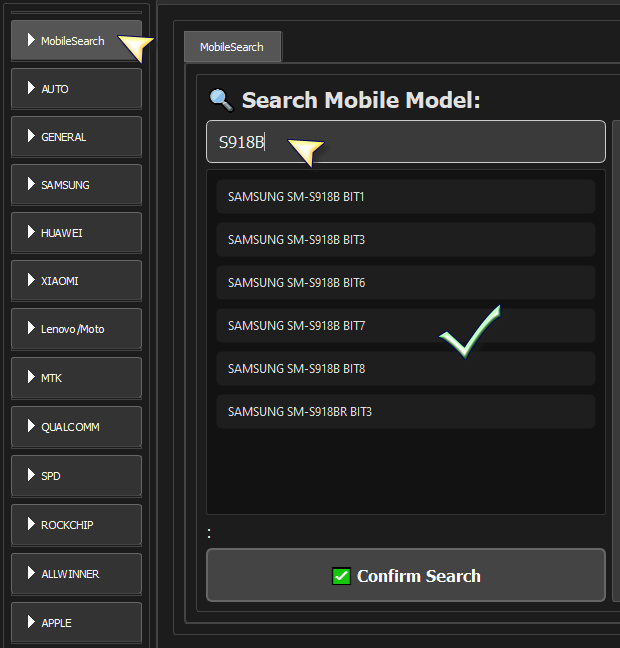Select SAMSUNG SM-S918BR BIT3 result
620x648 pixels.
406,412
